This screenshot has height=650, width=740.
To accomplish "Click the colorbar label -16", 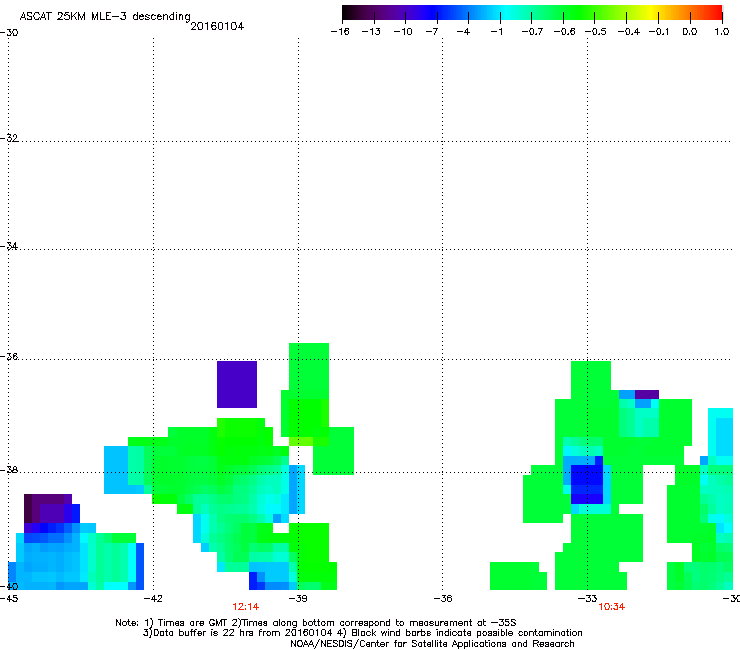I will coord(340,32).
